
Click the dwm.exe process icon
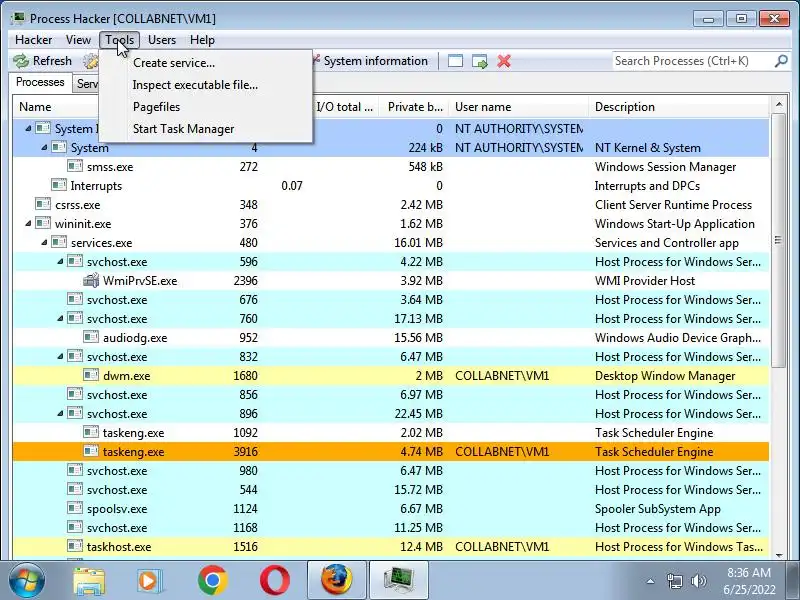(91, 376)
